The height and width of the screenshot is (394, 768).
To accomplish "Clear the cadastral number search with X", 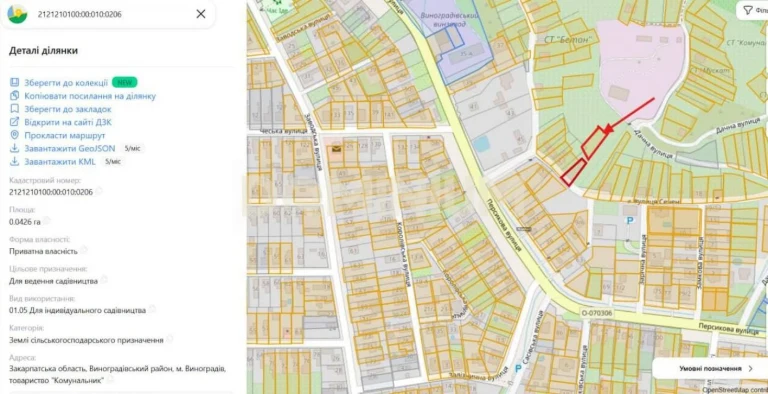I will tap(201, 14).
